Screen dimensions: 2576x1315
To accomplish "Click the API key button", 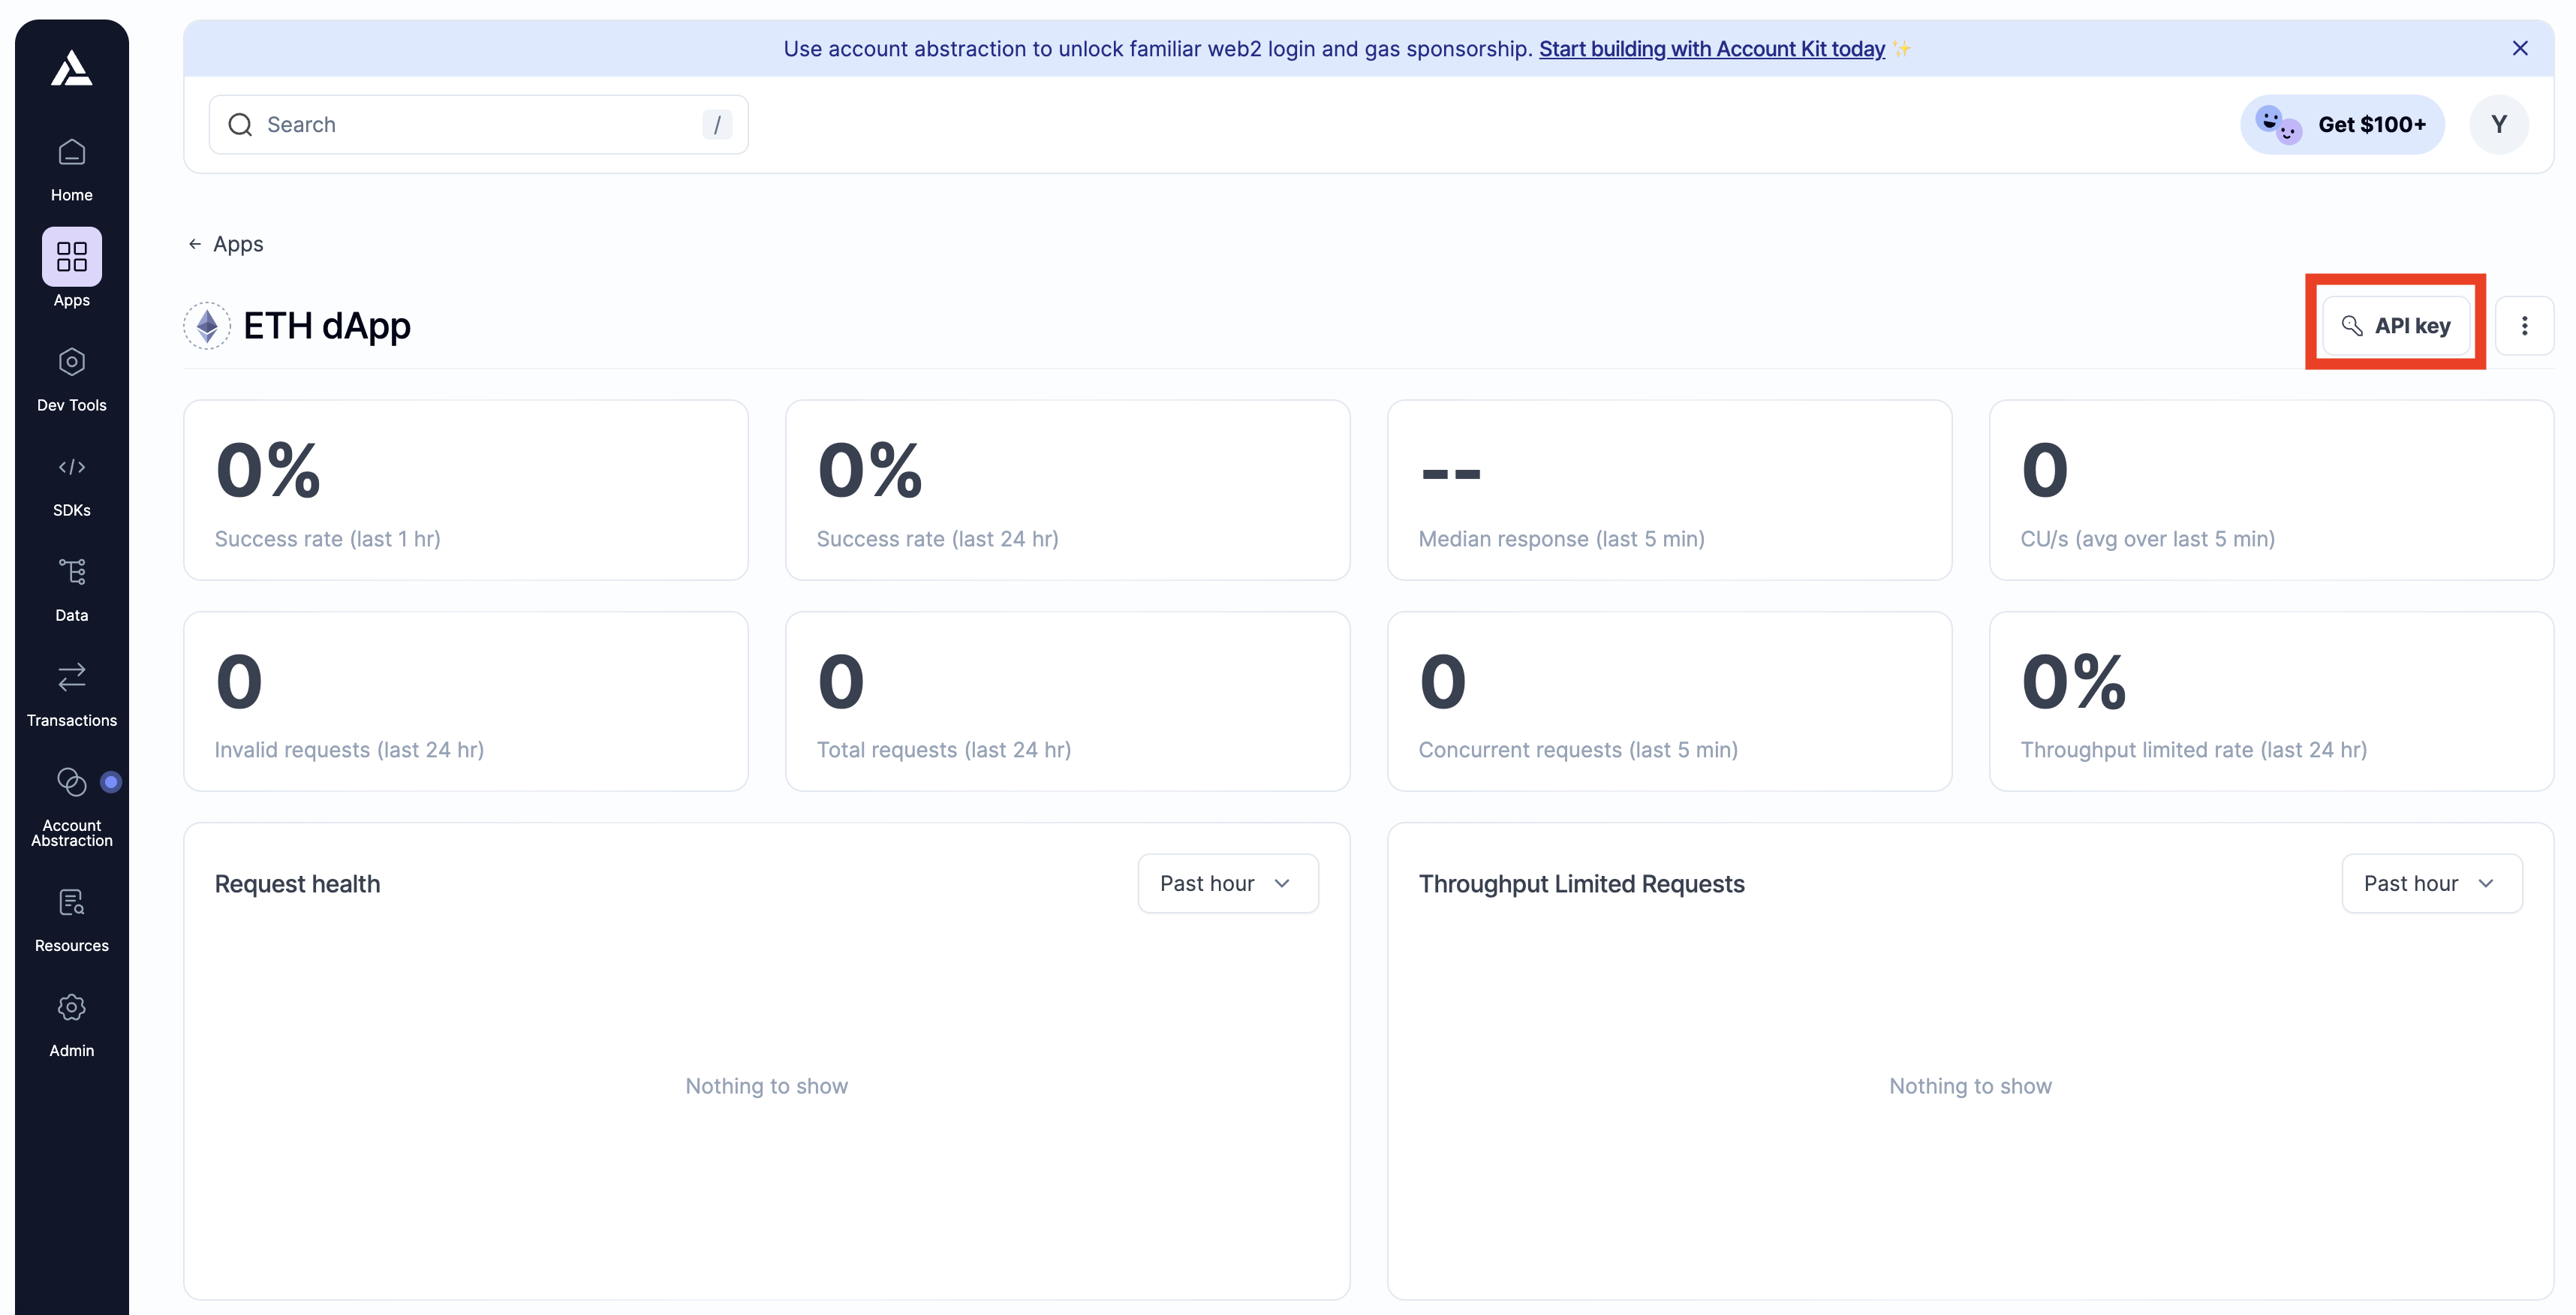I will click(x=2396, y=326).
